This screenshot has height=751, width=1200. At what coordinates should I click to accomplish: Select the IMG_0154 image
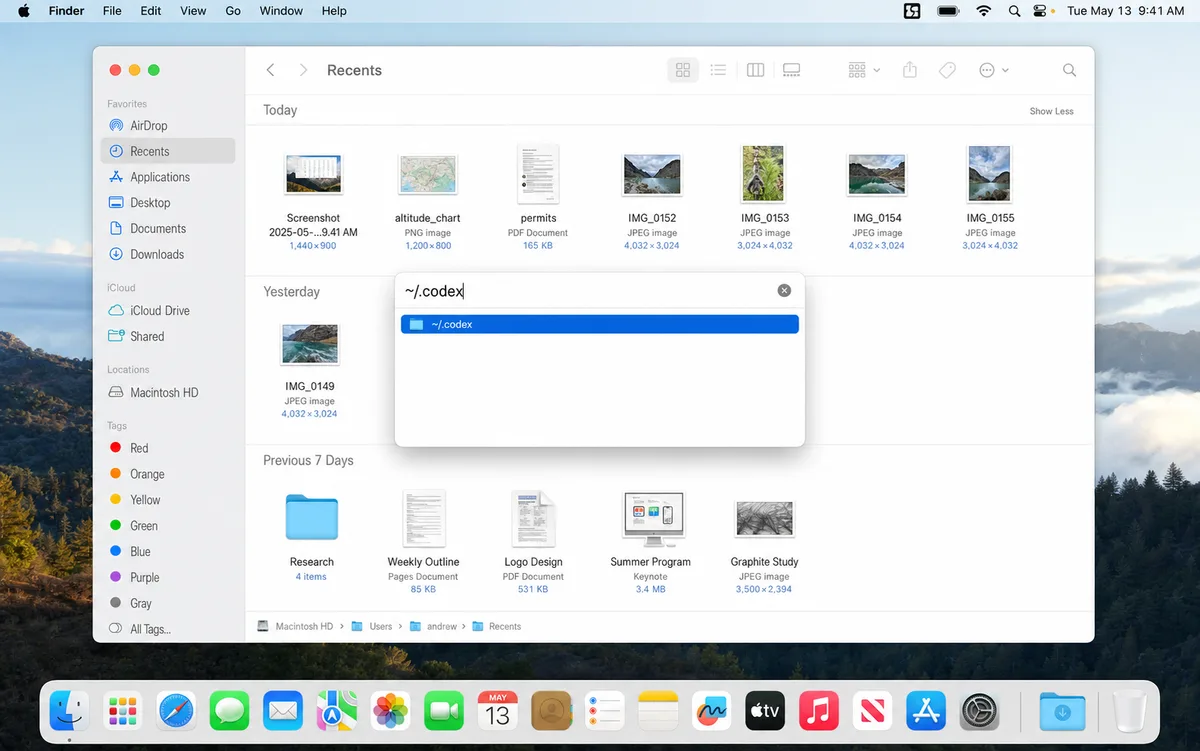[x=877, y=175]
